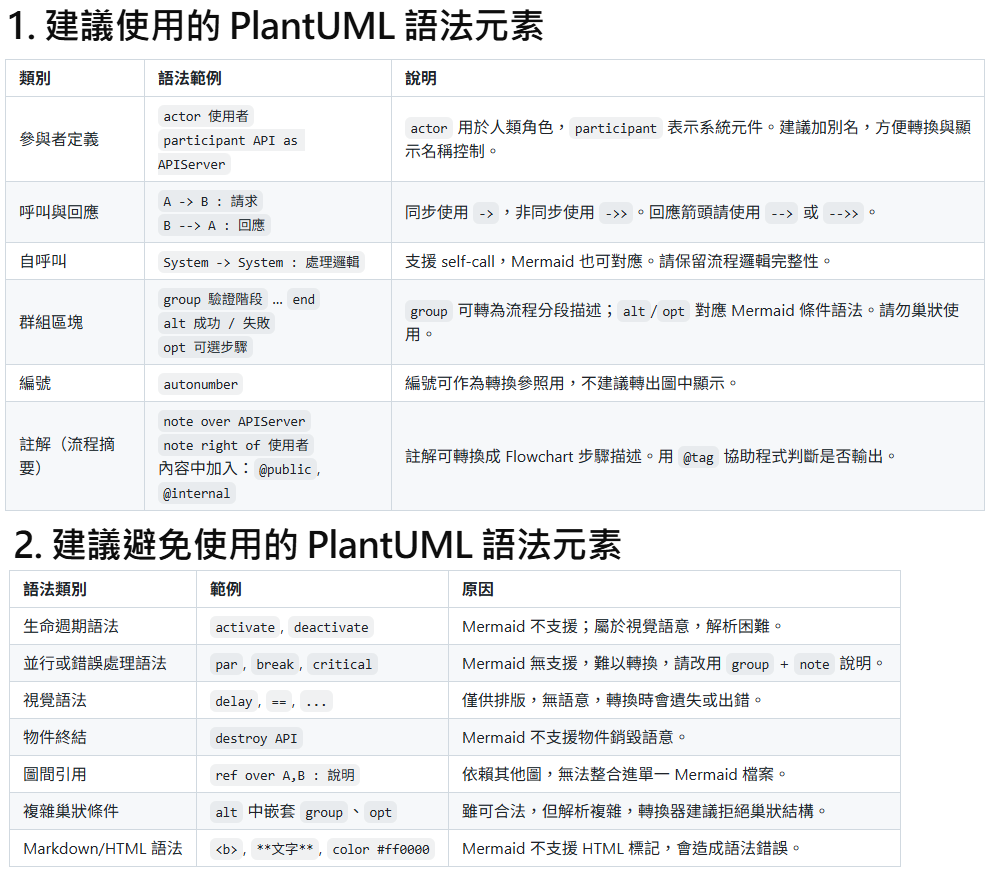Select the "group 驗證階段" code snippet
This screenshot has width=990, height=869.
(x=213, y=299)
